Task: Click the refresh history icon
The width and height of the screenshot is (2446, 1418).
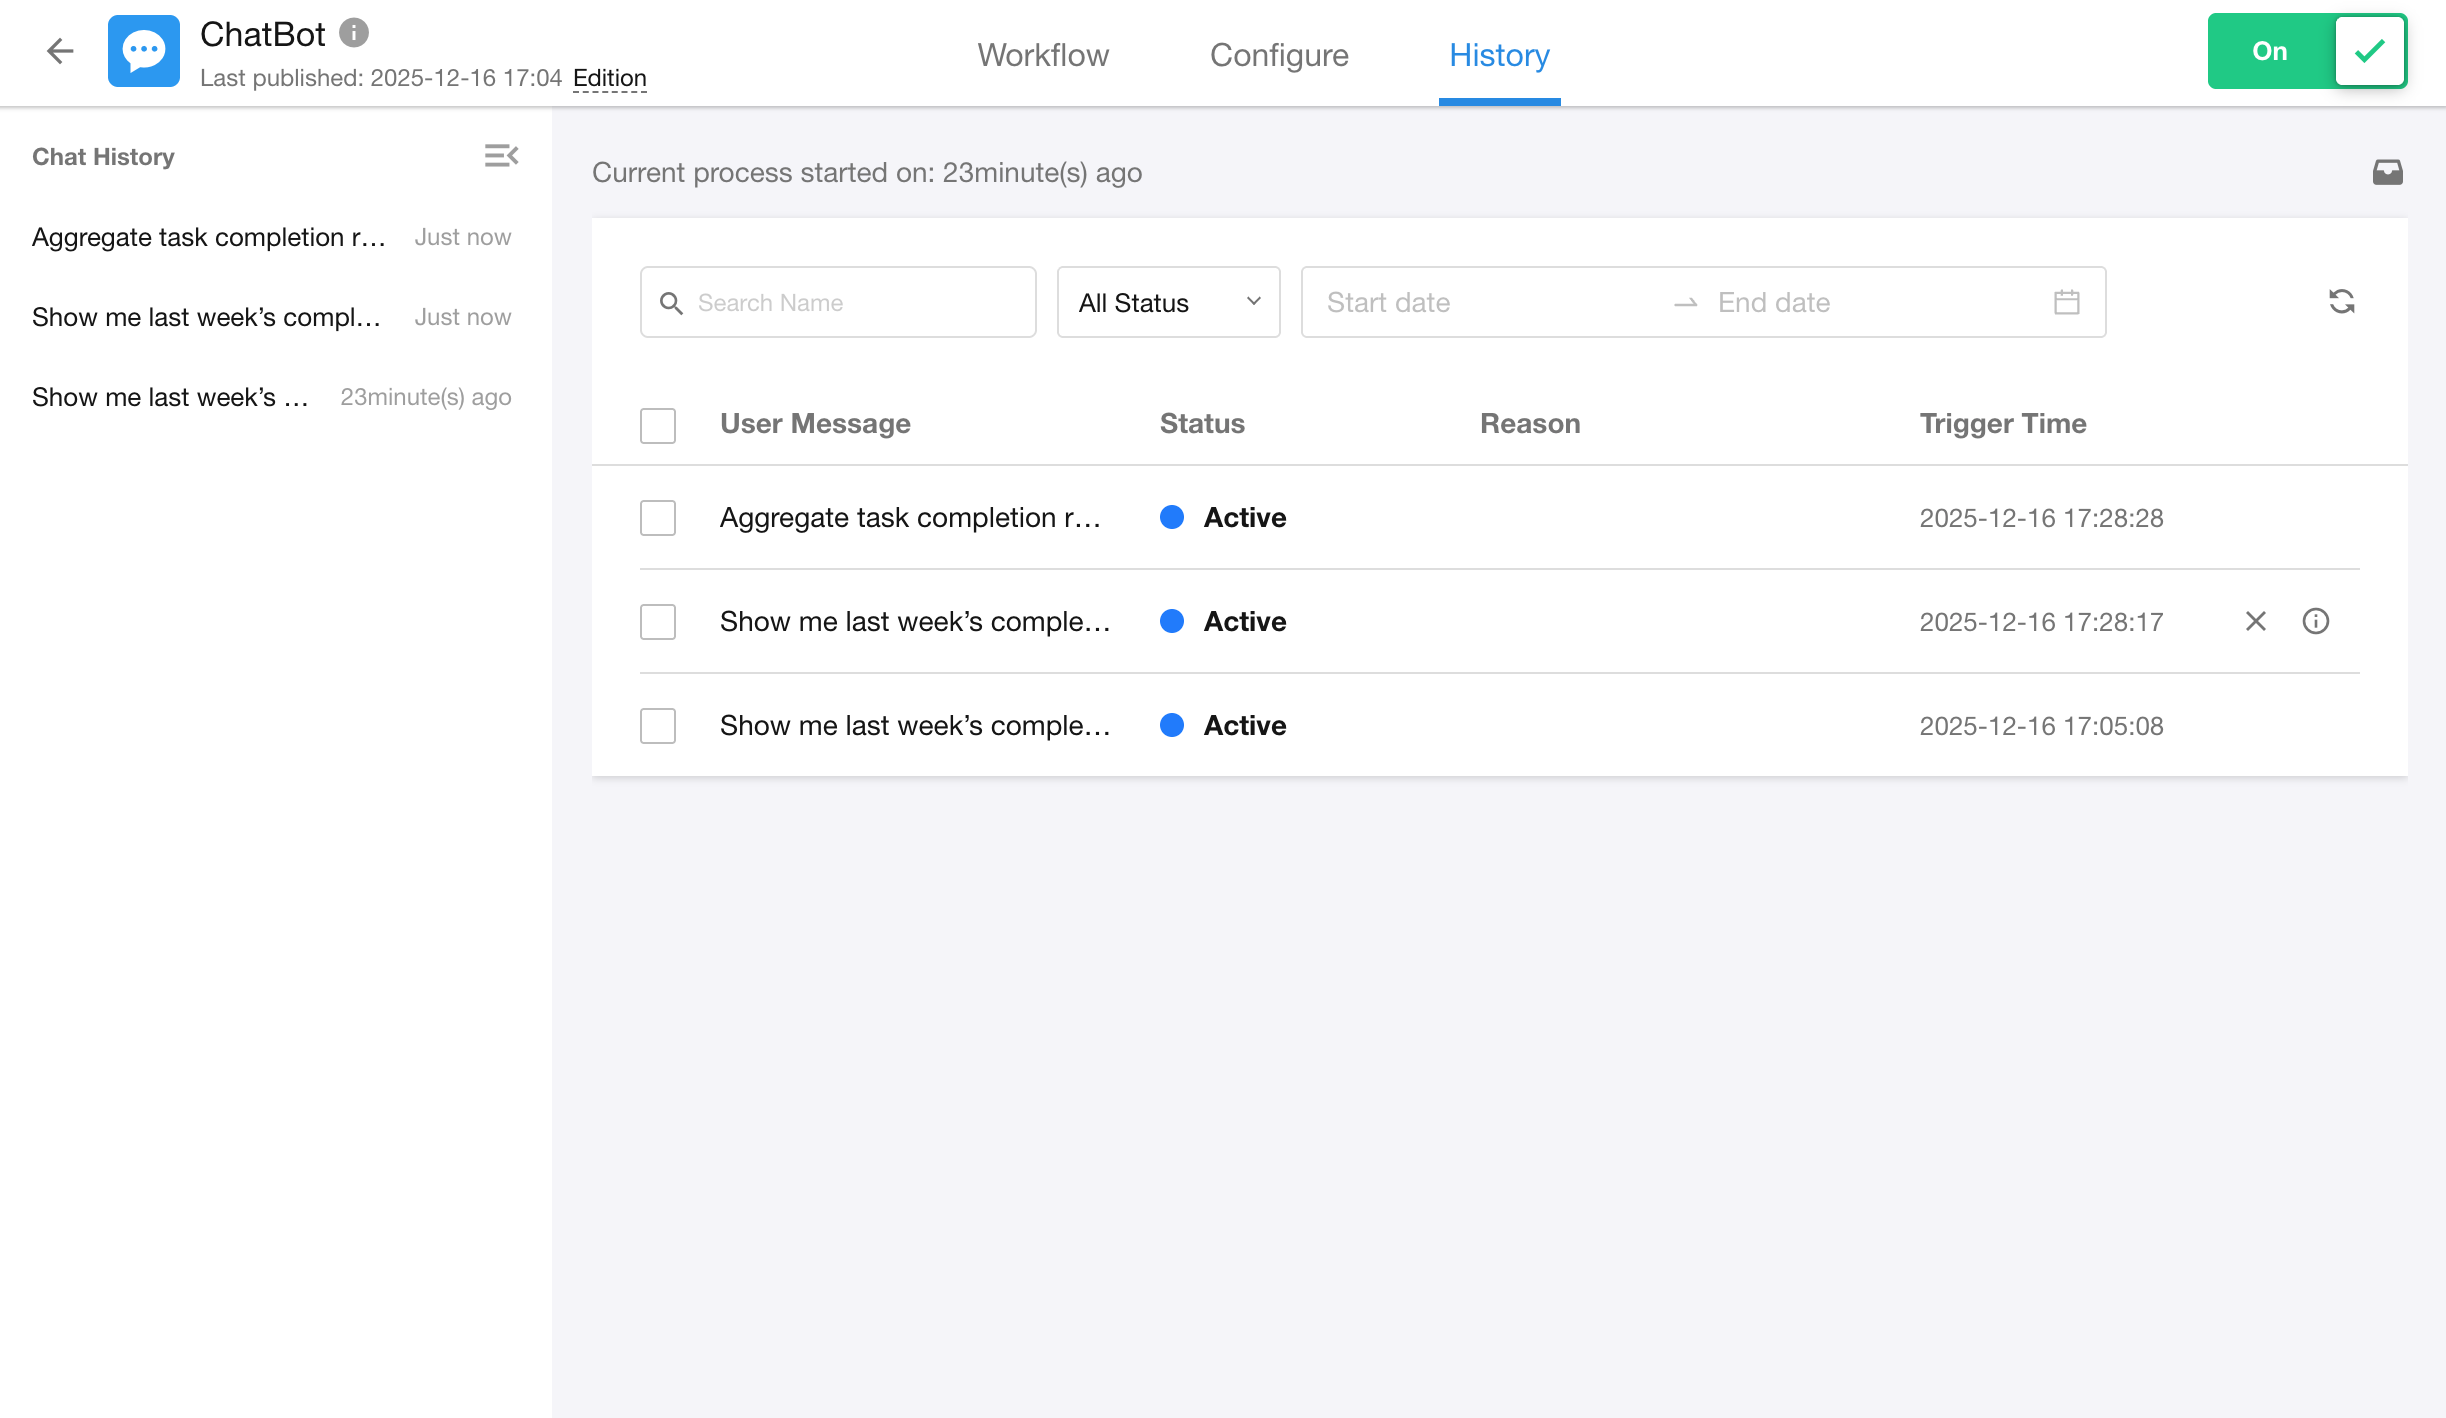Action: [x=2341, y=302]
